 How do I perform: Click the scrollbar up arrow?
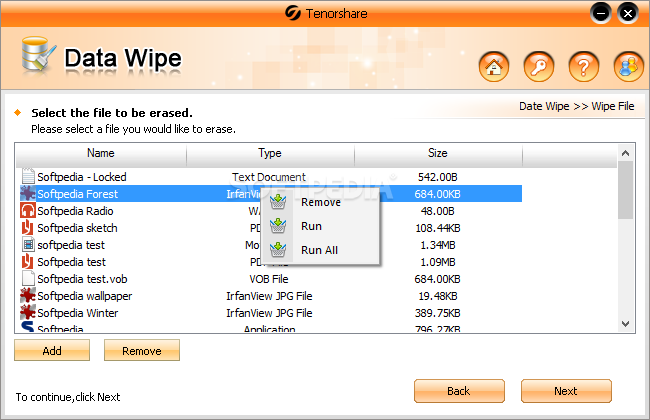click(x=626, y=153)
